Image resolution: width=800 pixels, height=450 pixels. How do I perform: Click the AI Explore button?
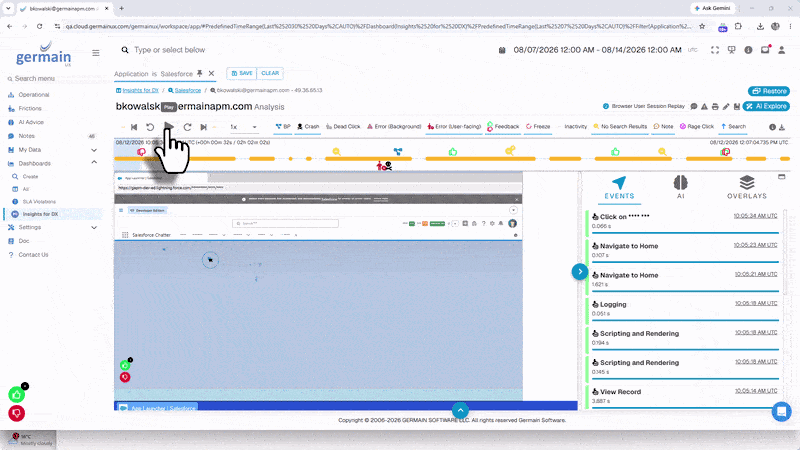tap(766, 106)
